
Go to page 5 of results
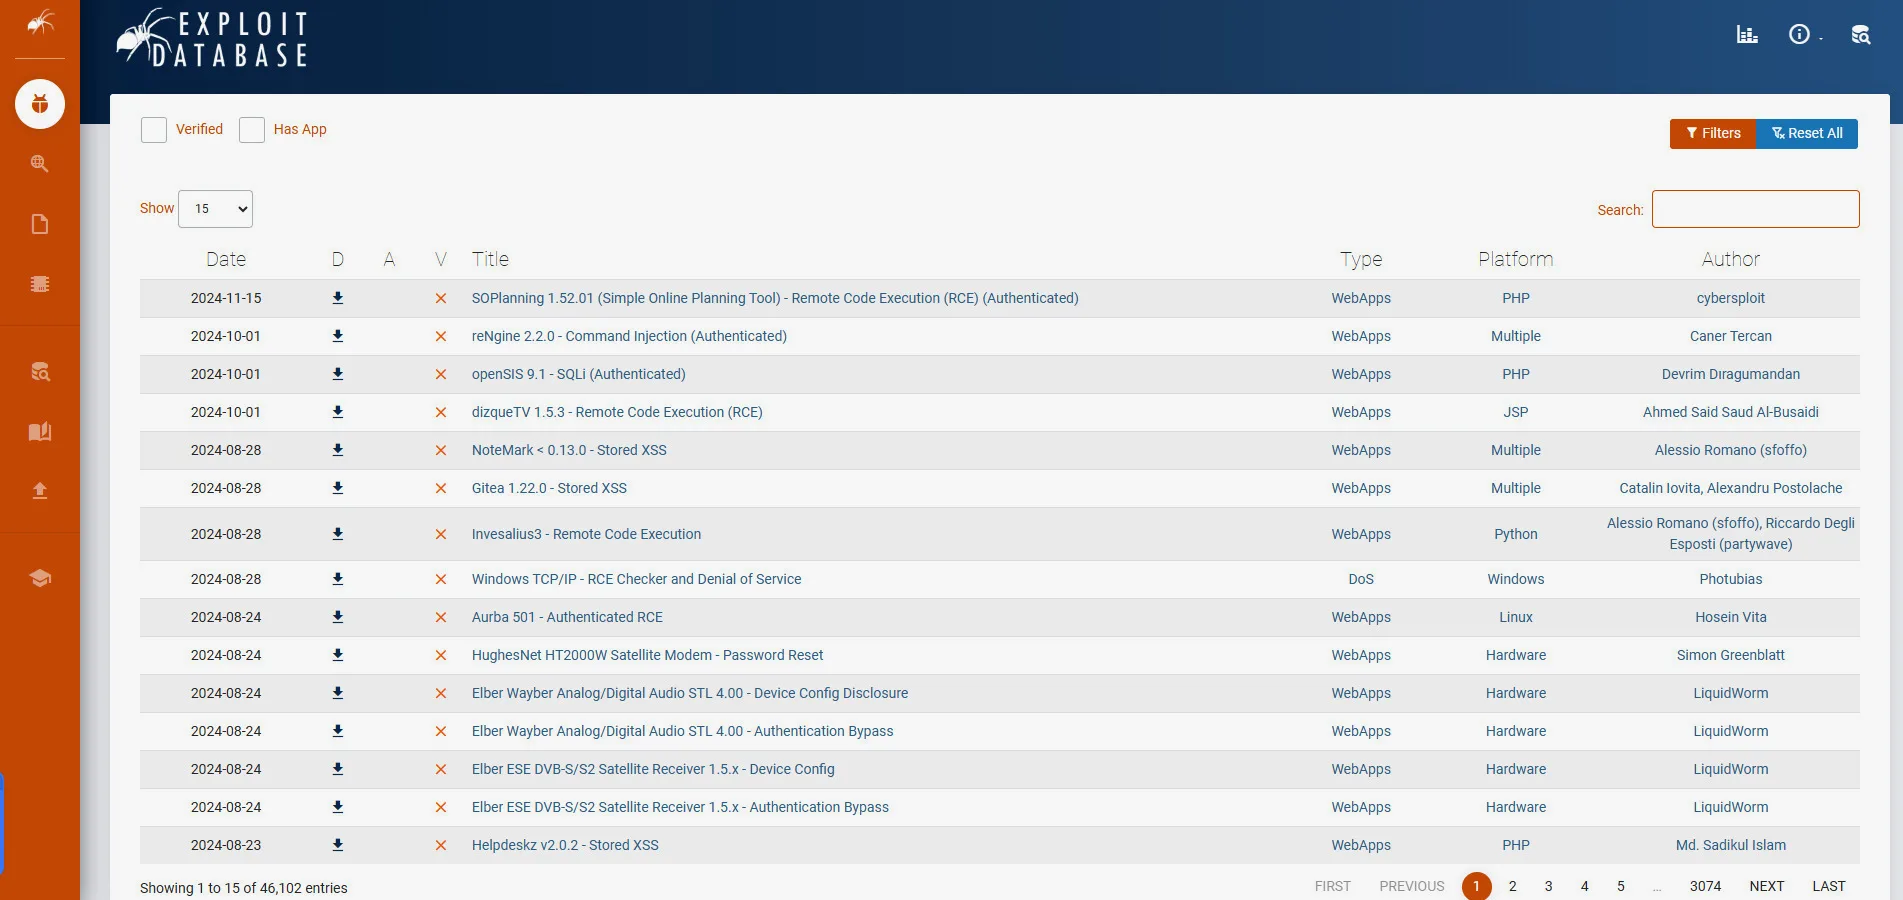(1621, 886)
